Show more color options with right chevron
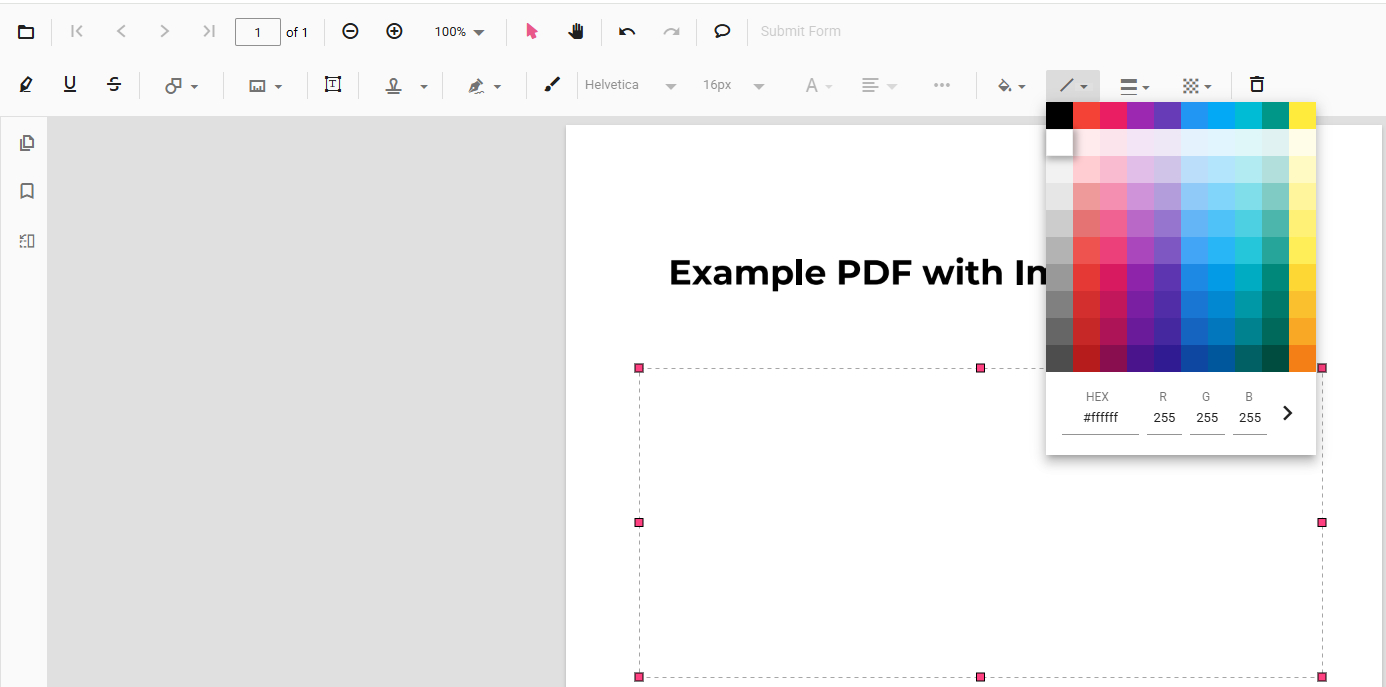Screen dimensions: 1386x687 [1287, 413]
